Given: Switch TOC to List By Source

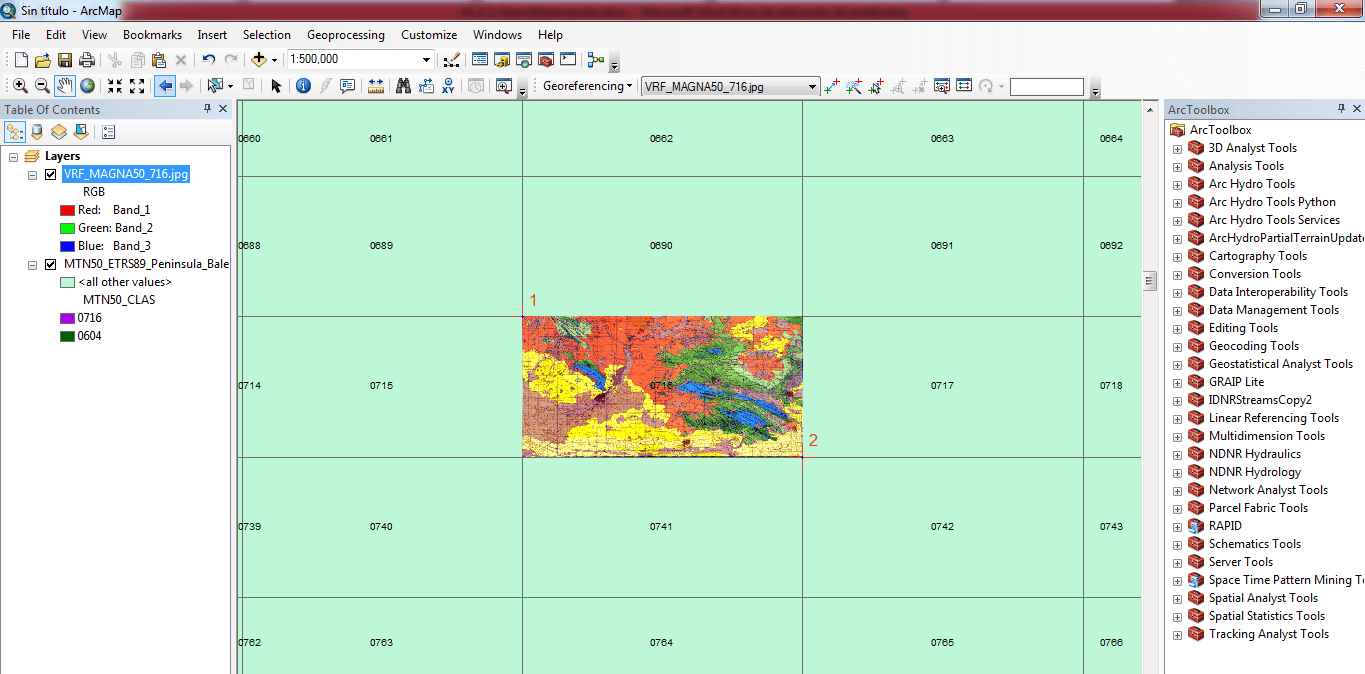Looking at the screenshot, I should (37, 132).
